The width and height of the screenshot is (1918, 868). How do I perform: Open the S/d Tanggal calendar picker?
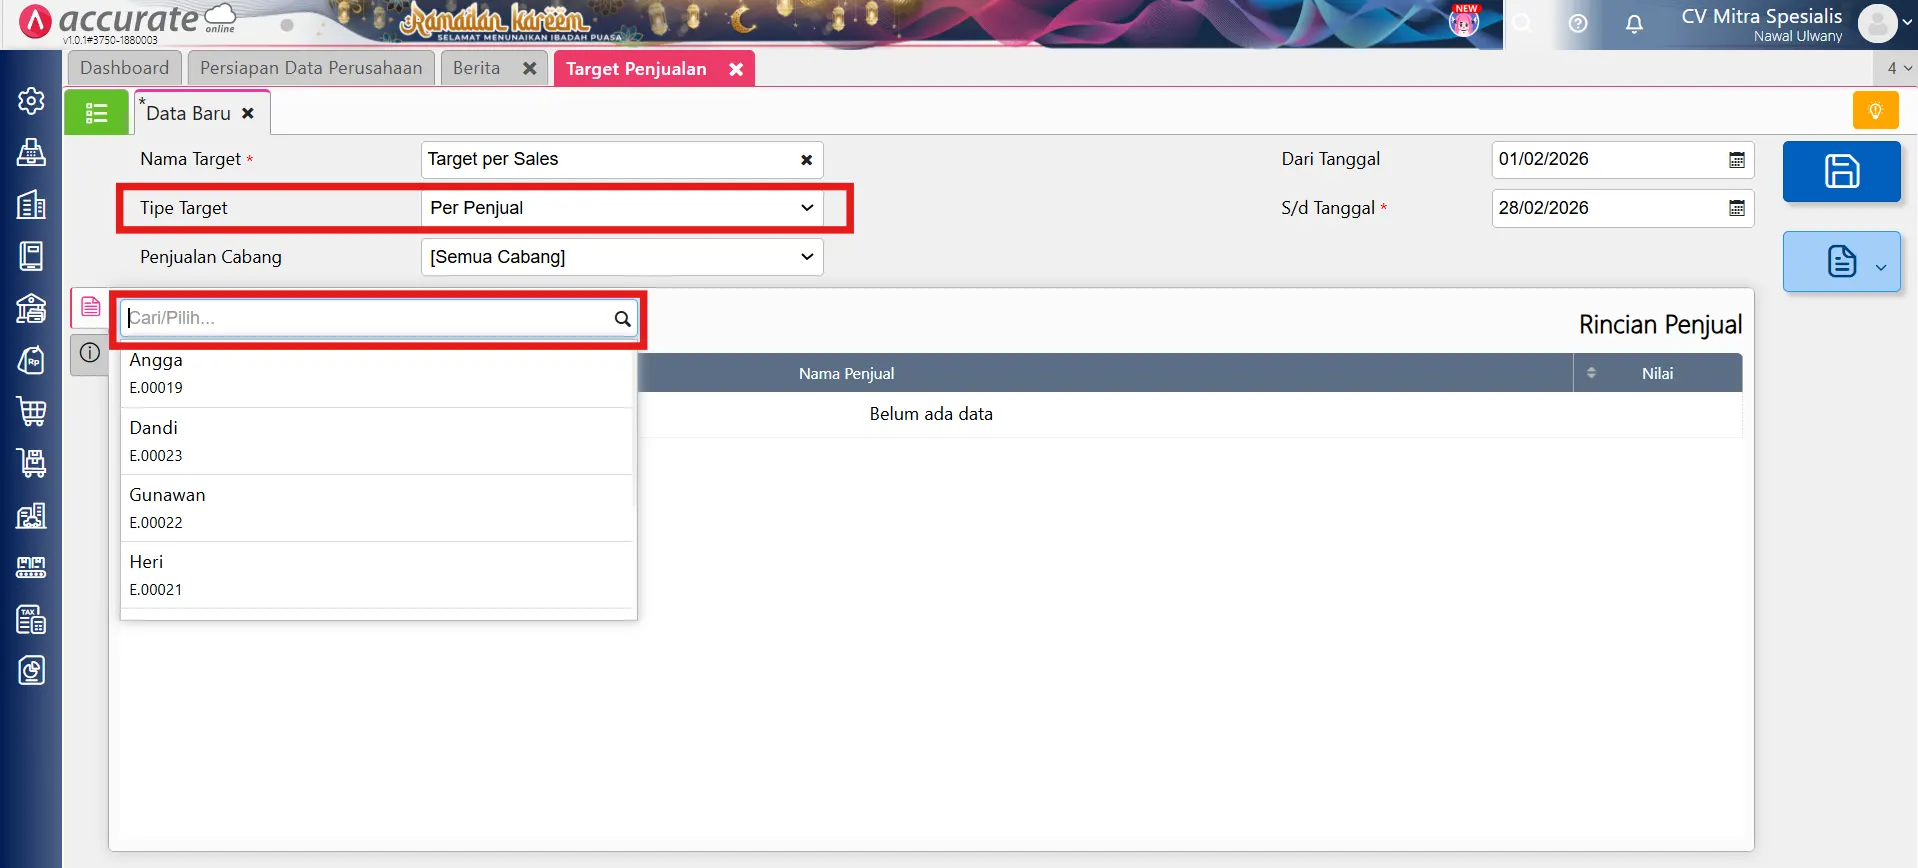[1737, 208]
